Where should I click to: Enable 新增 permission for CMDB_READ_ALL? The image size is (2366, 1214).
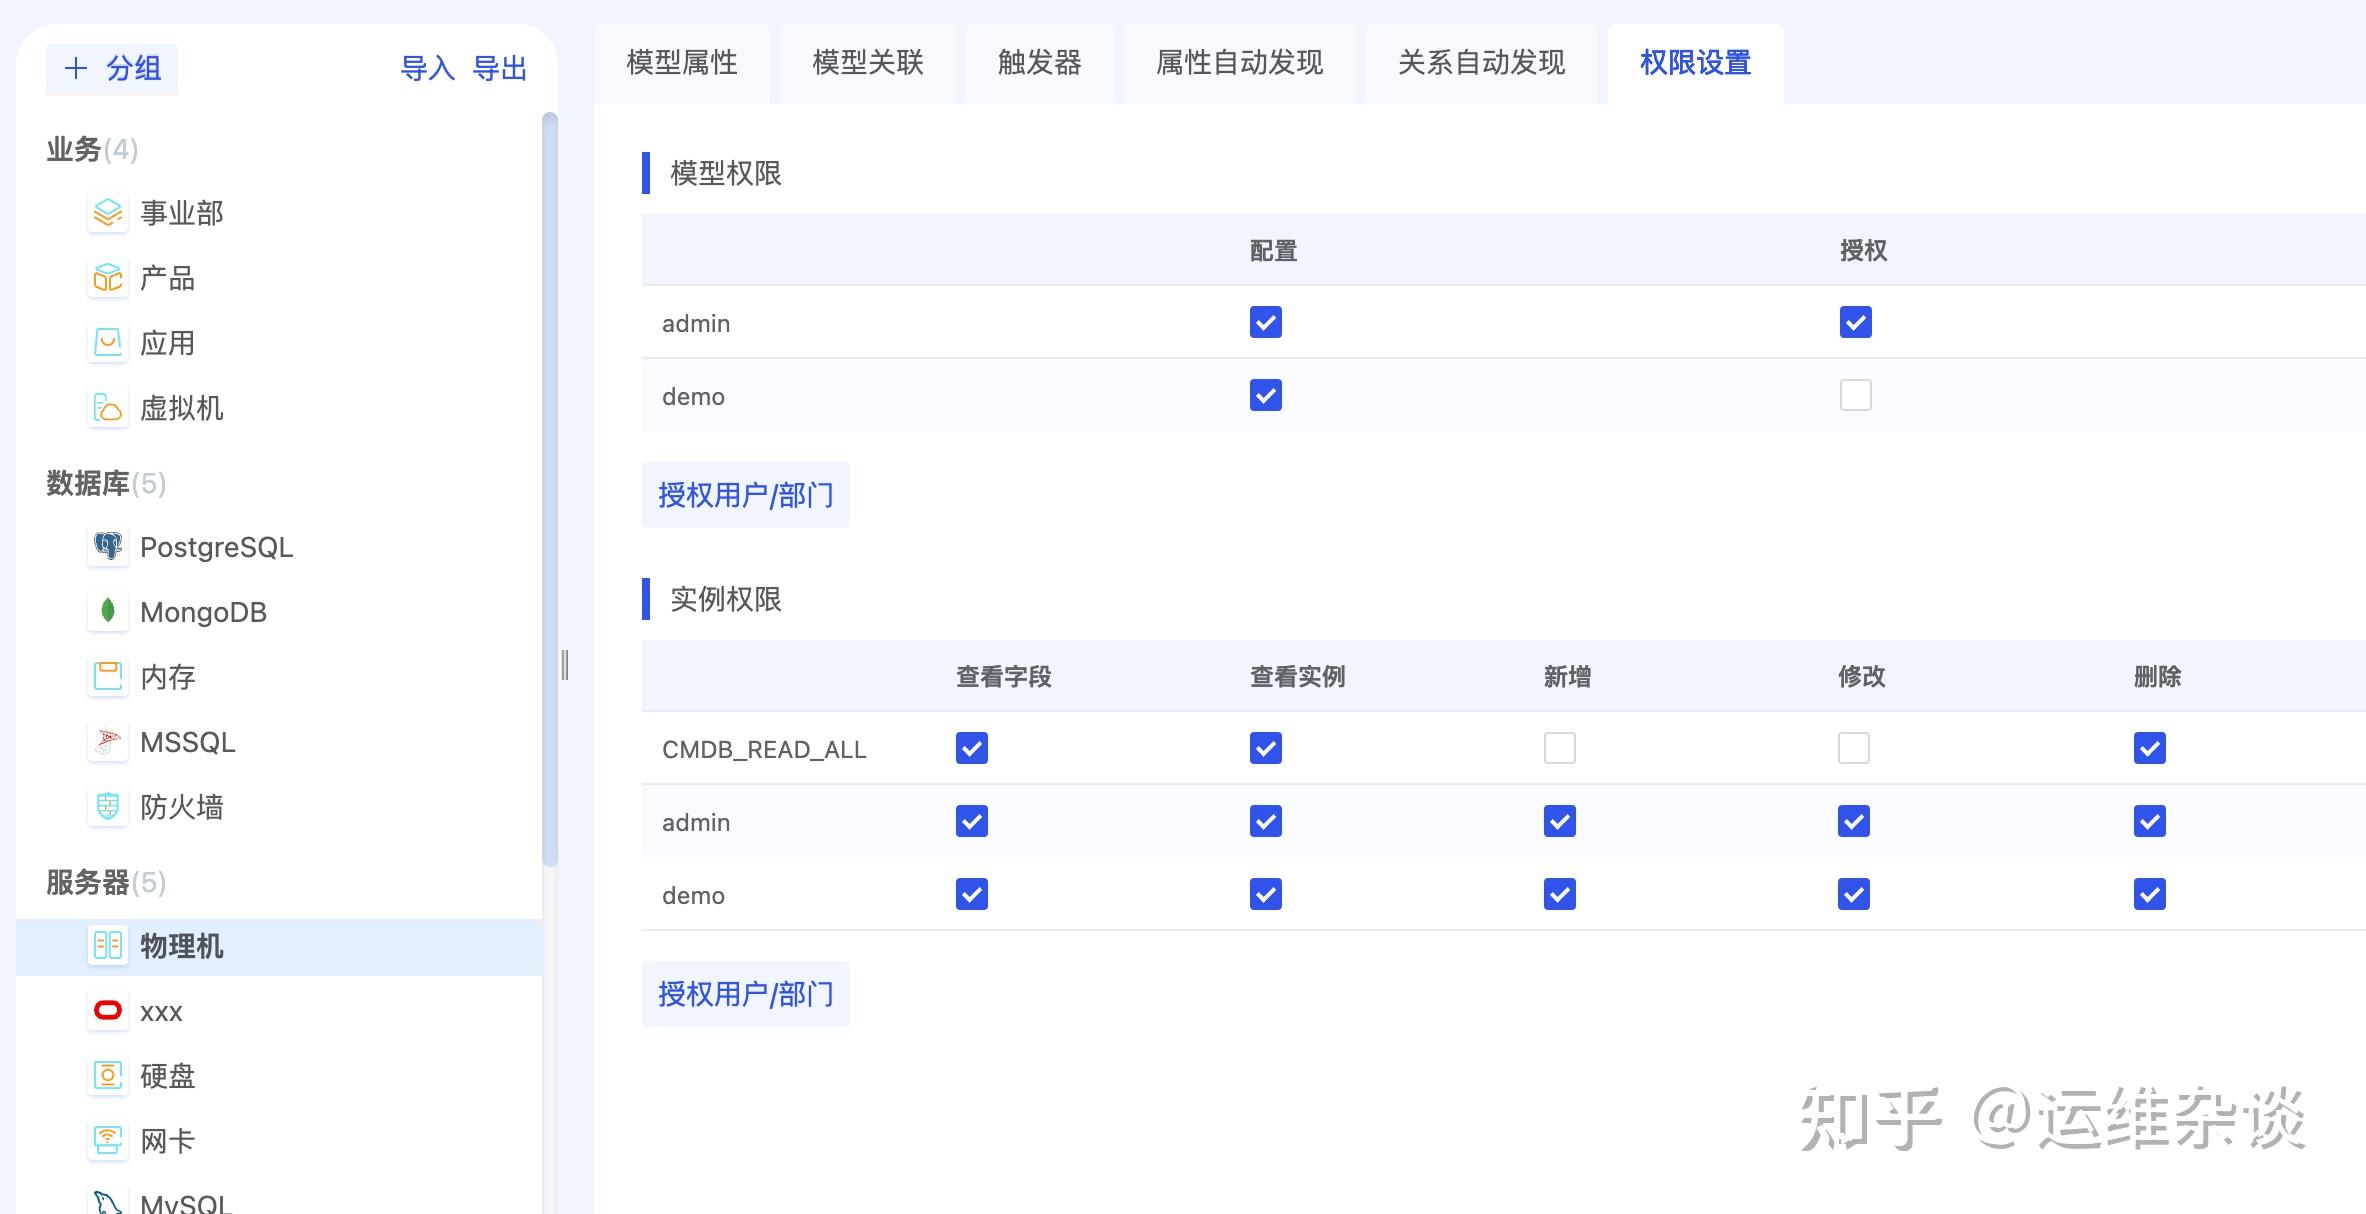(1558, 747)
